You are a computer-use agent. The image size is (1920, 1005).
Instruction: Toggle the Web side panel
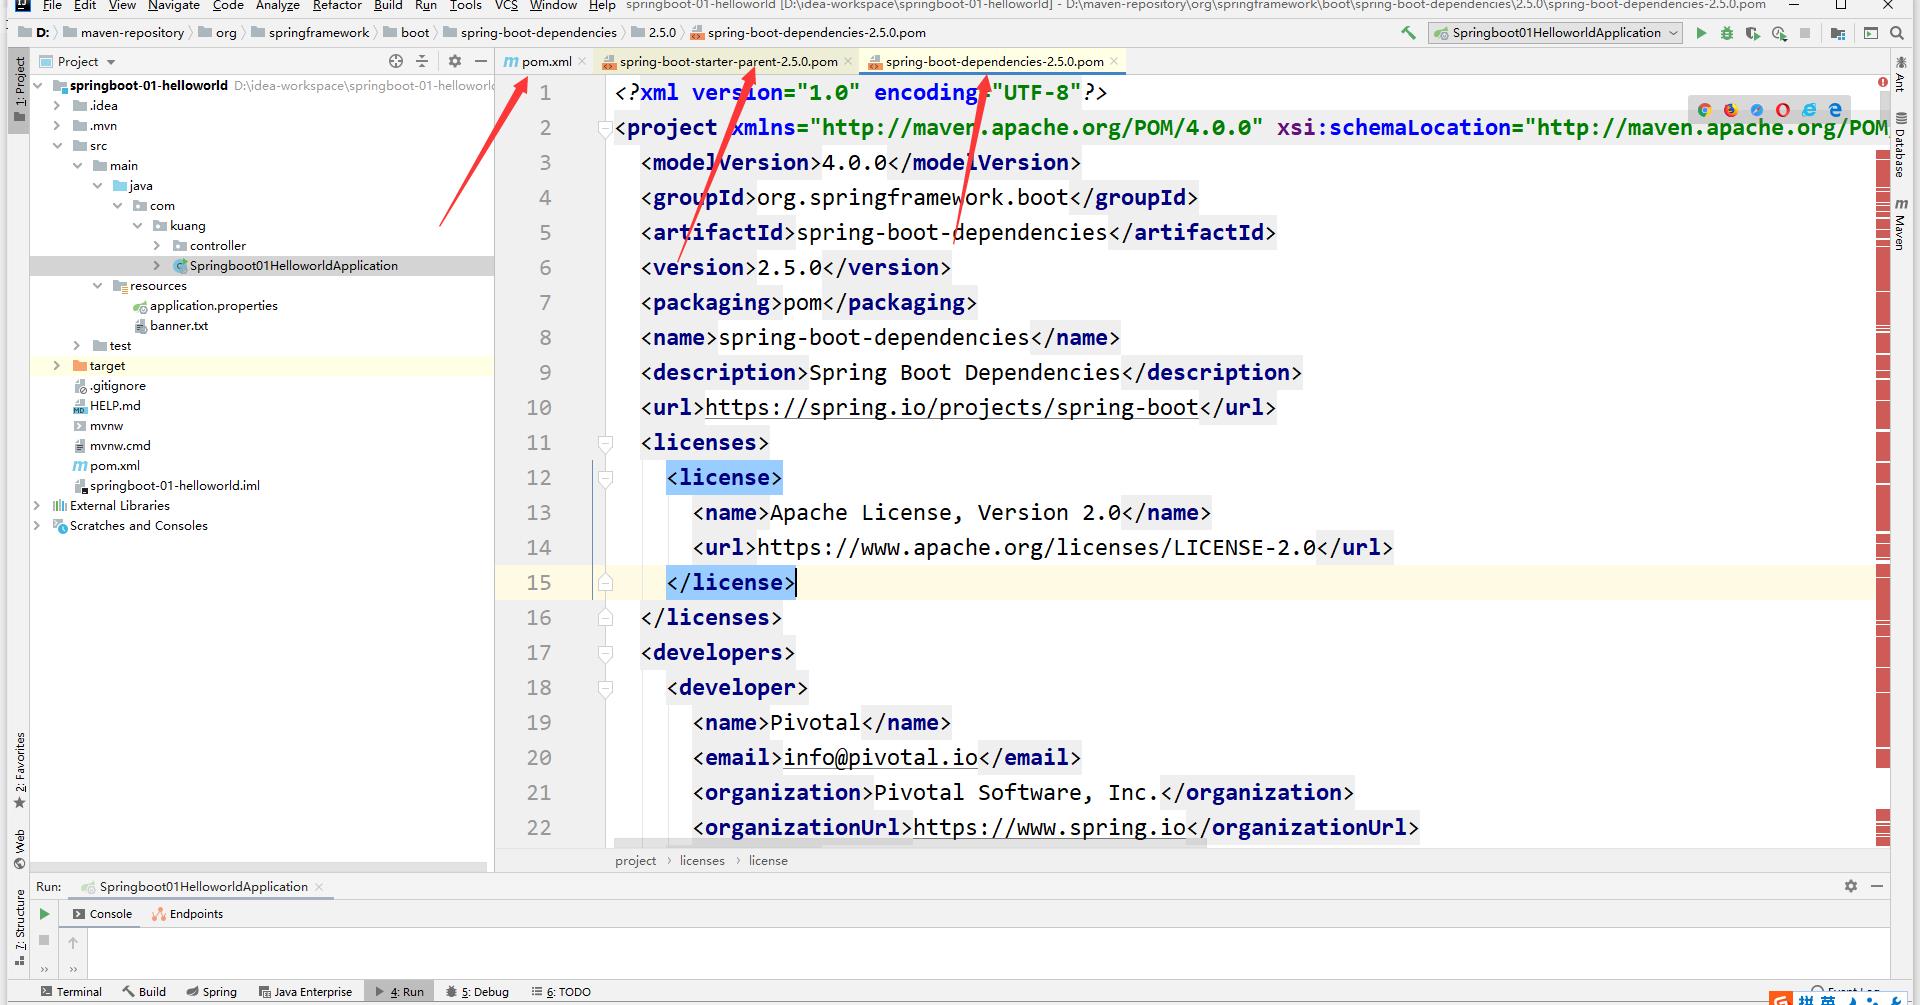(x=19, y=849)
